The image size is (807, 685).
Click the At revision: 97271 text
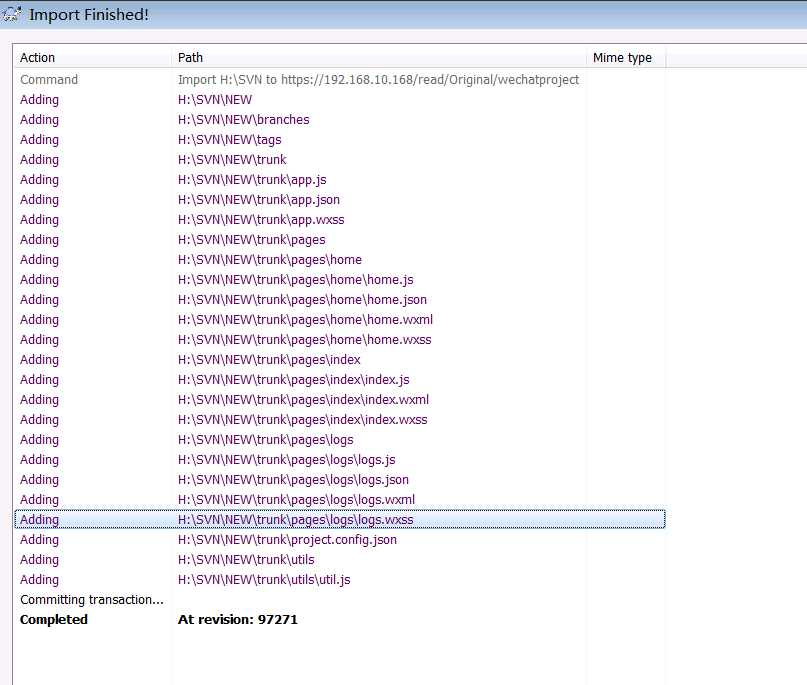click(x=238, y=620)
